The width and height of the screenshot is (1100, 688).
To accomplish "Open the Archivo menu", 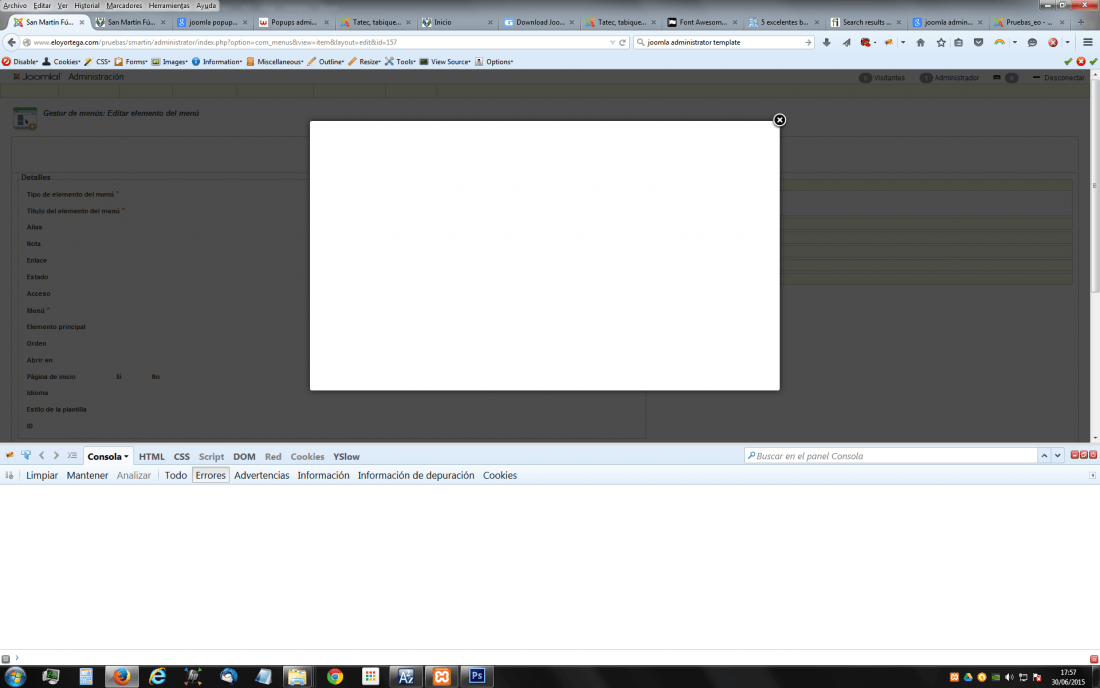I will click(15, 6).
